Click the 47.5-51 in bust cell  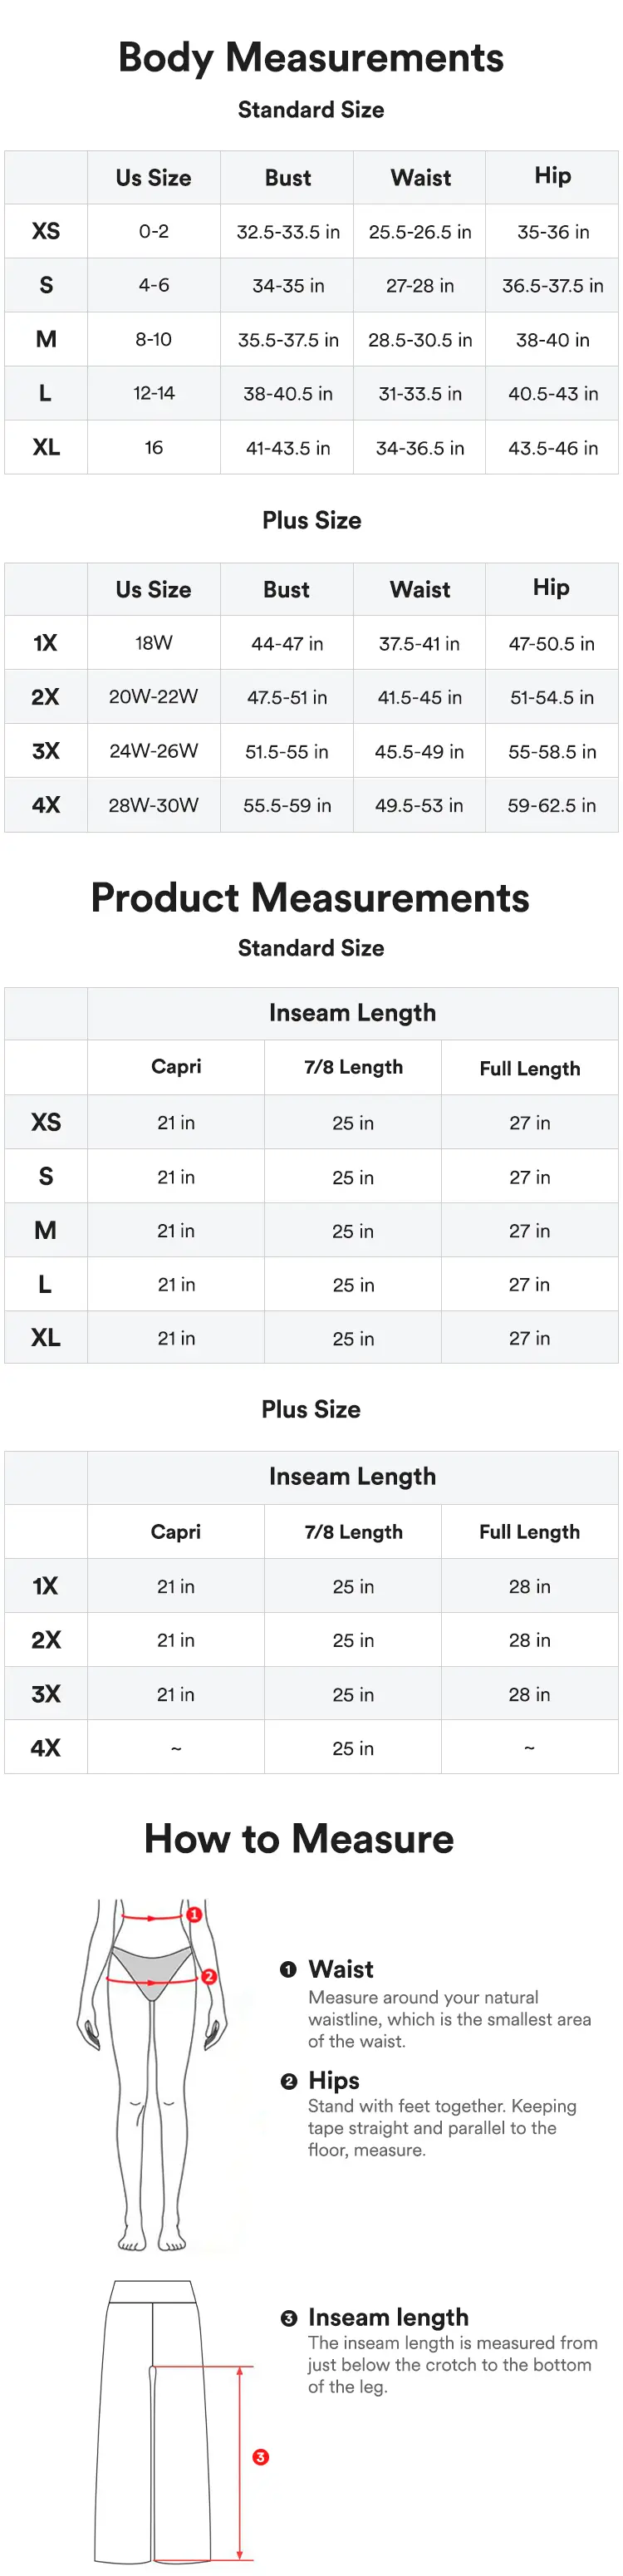click(x=287, y=697)
